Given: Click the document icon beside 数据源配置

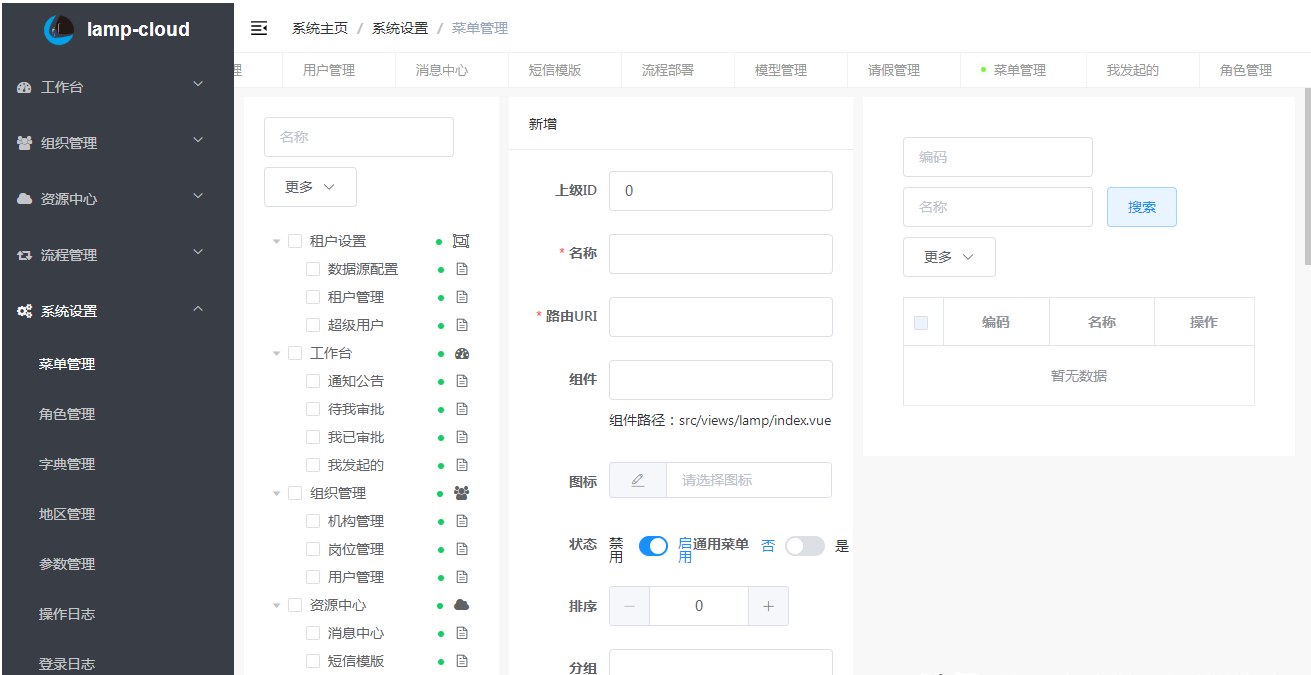Looking at the screenshot, I should pyautogui.click(x=462, y=269).
